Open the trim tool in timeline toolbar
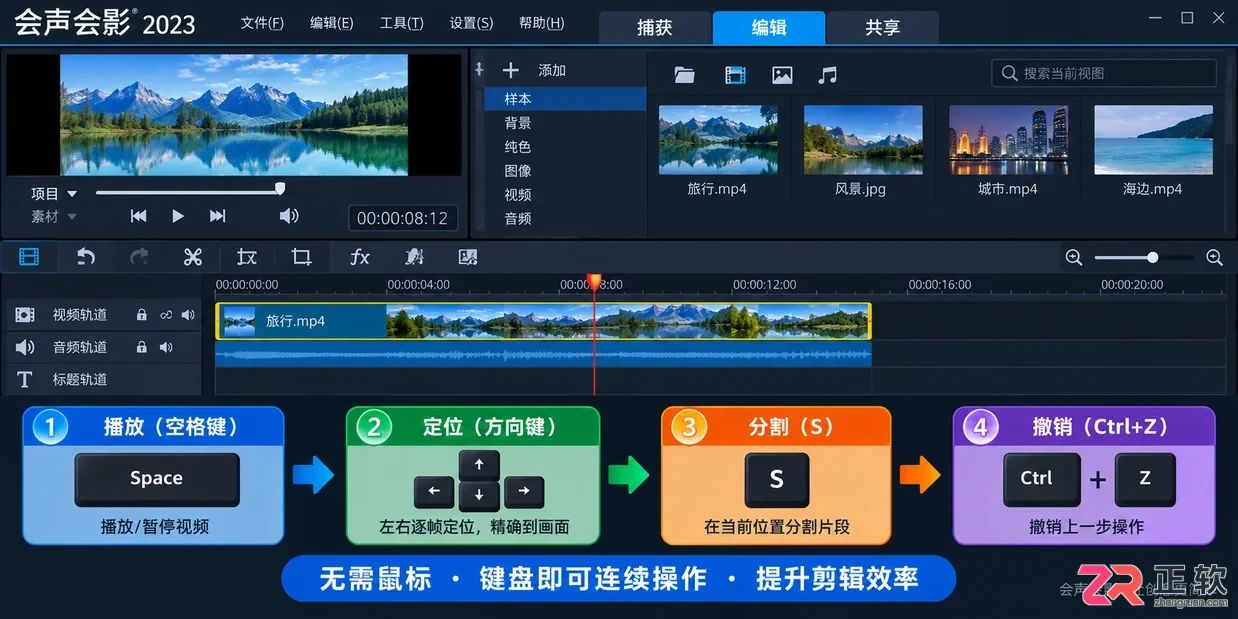 [247, 257]
